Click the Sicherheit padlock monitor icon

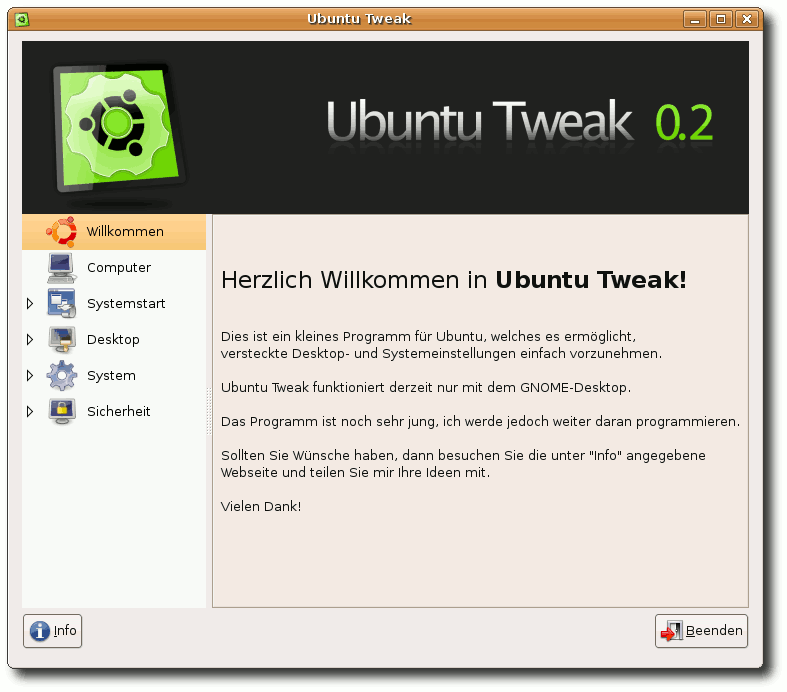coord(62,411)
